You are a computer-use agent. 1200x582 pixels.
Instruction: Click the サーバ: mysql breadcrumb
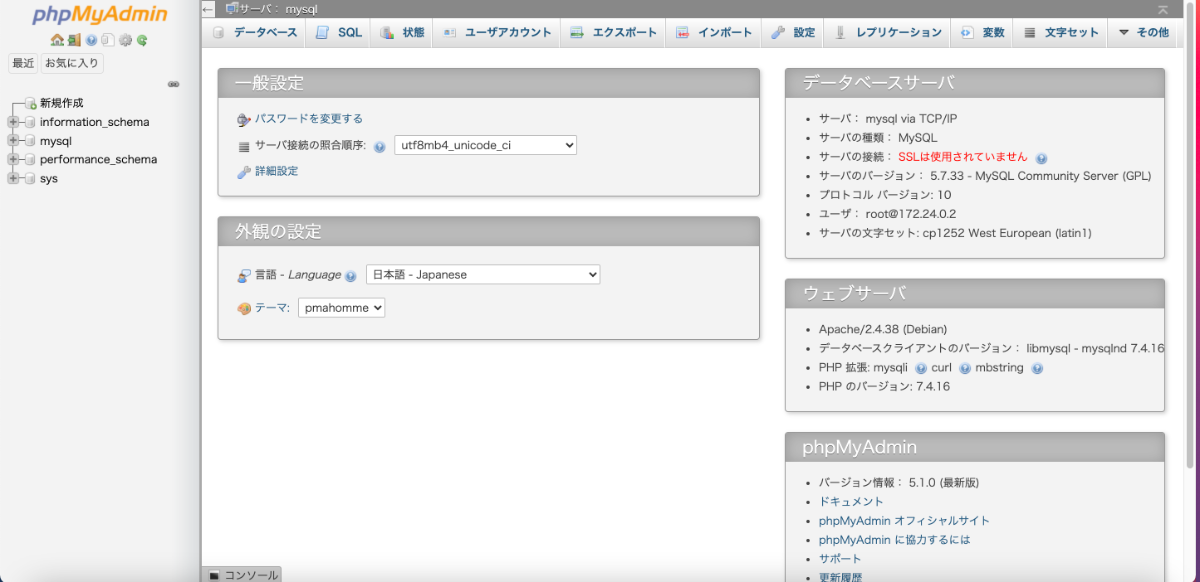click(x=278, y=8)
